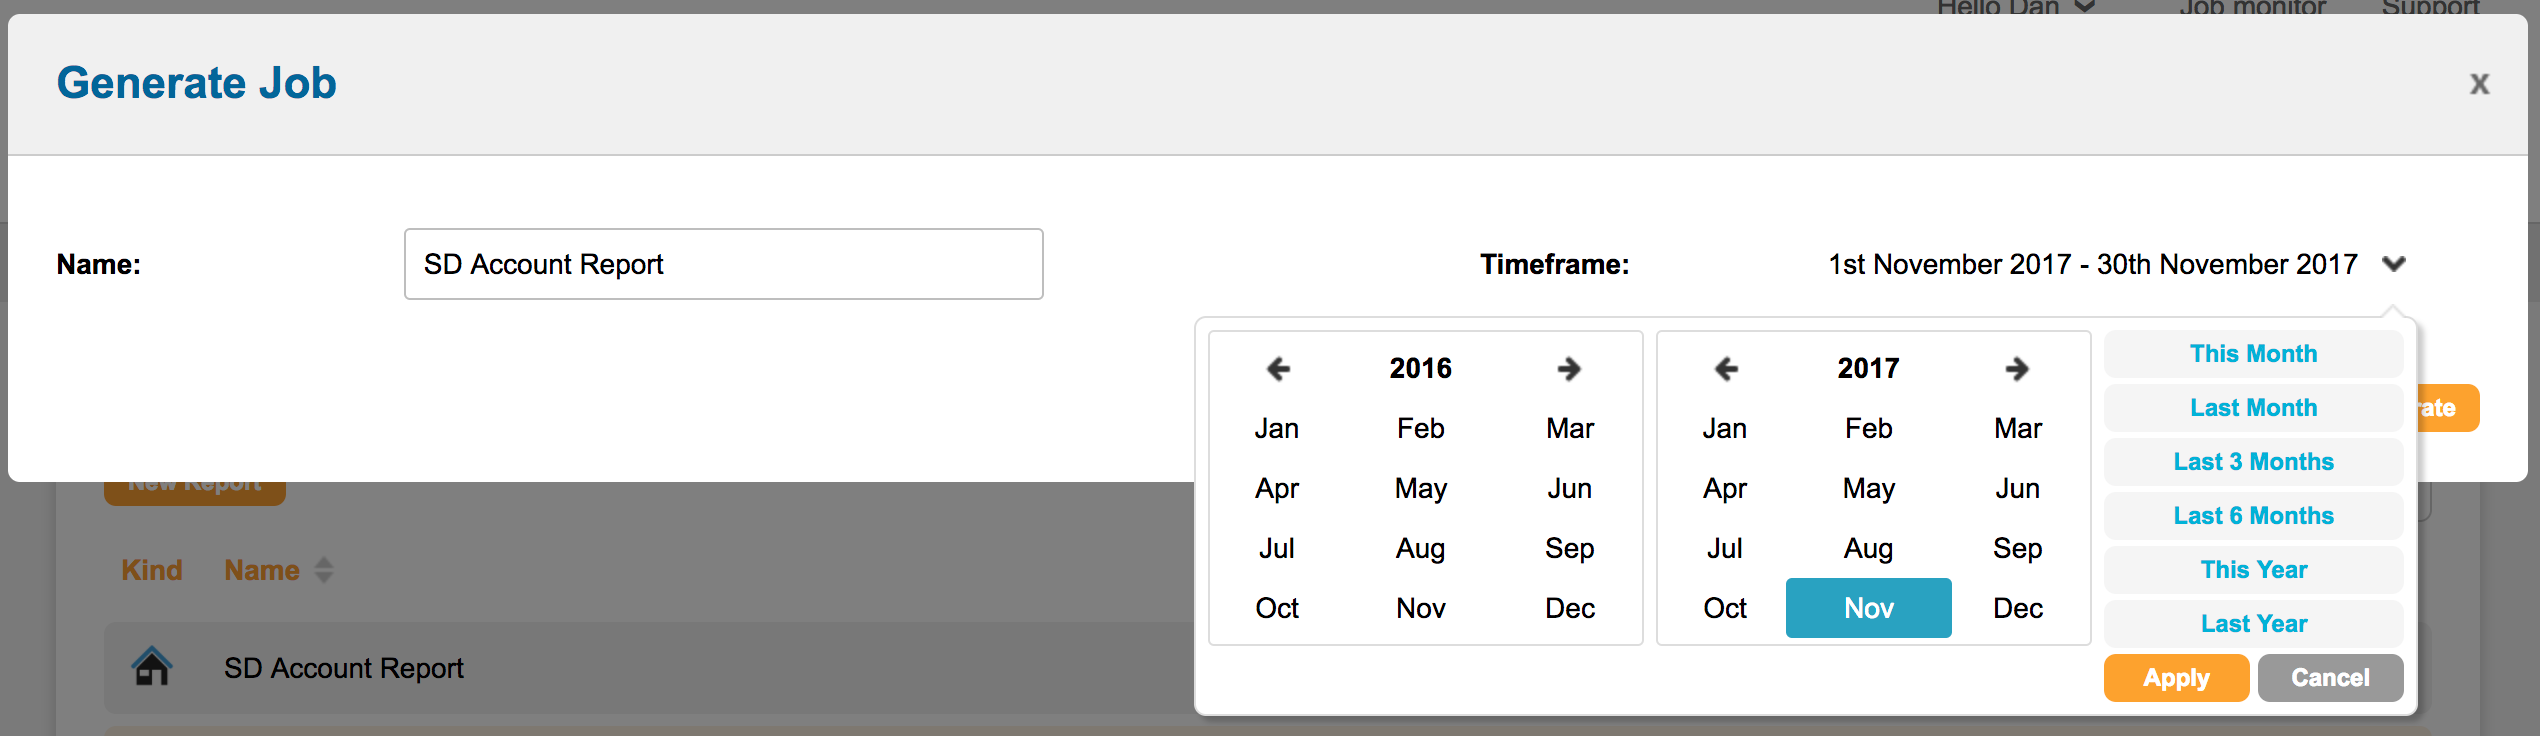The image size is (2540, 736).
Task: Click into the Name input field
Action: click(723, 264)
